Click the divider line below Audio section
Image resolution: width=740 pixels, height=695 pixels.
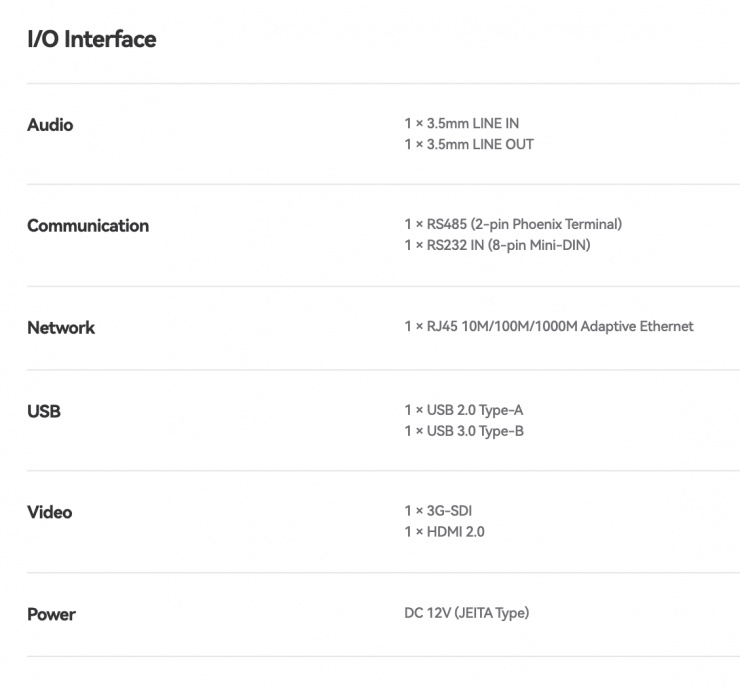[383, 184]
